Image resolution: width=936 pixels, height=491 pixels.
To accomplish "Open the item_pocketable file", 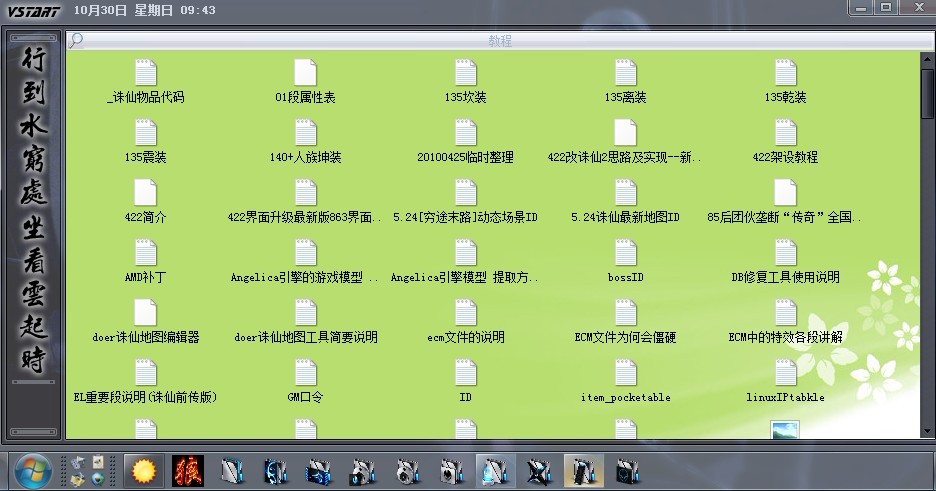I will click(625, 374).
